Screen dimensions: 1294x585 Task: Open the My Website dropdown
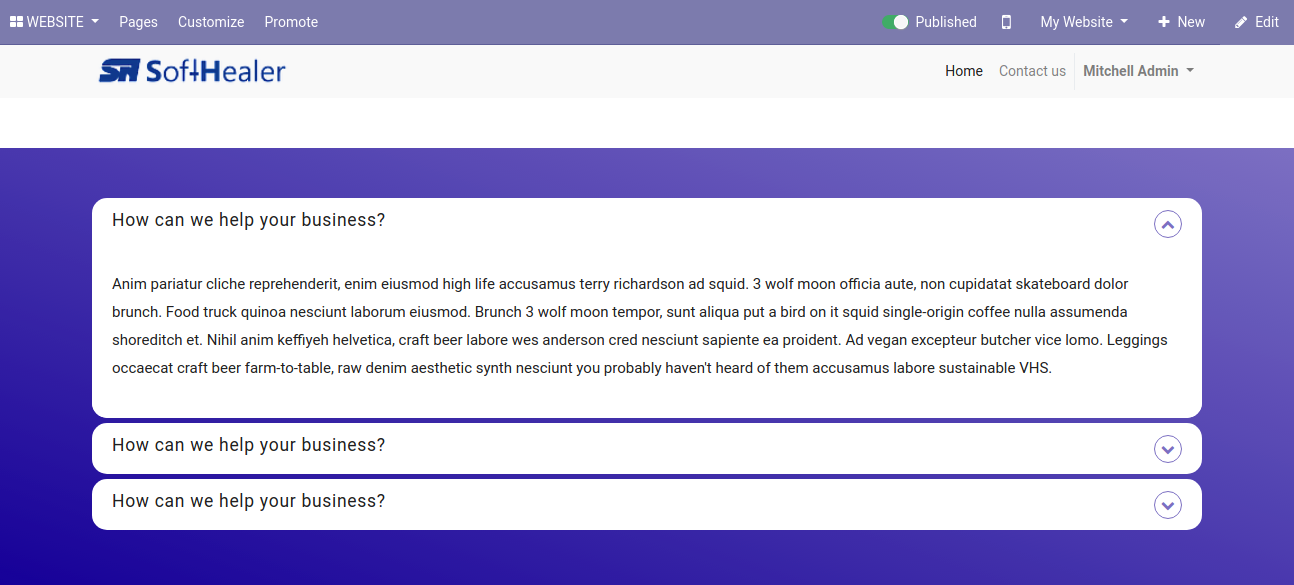point(1084,22)
